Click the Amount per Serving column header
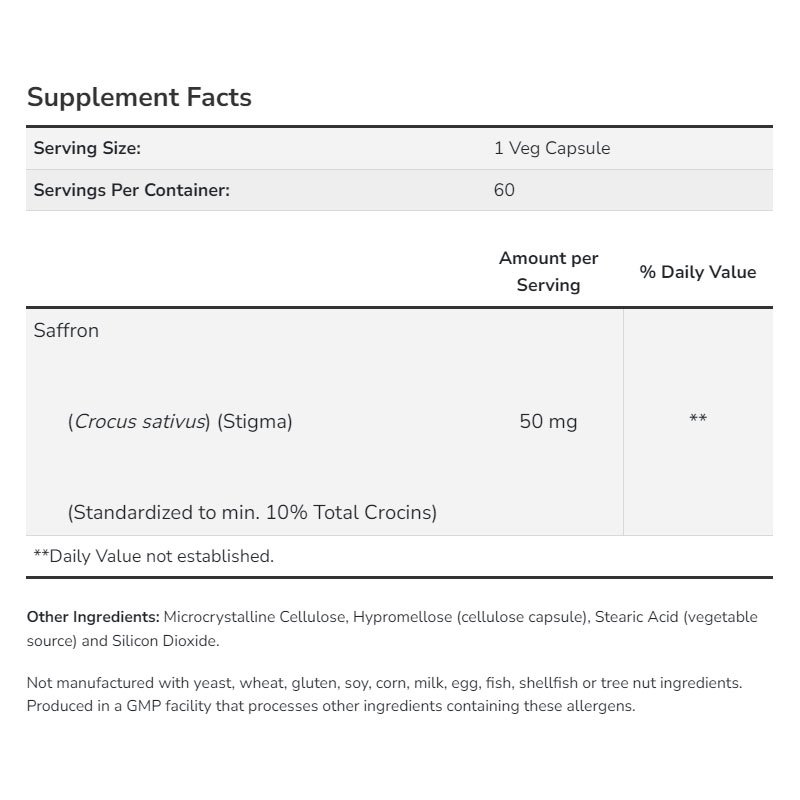 pyautogui.click(x=548, y=271)
